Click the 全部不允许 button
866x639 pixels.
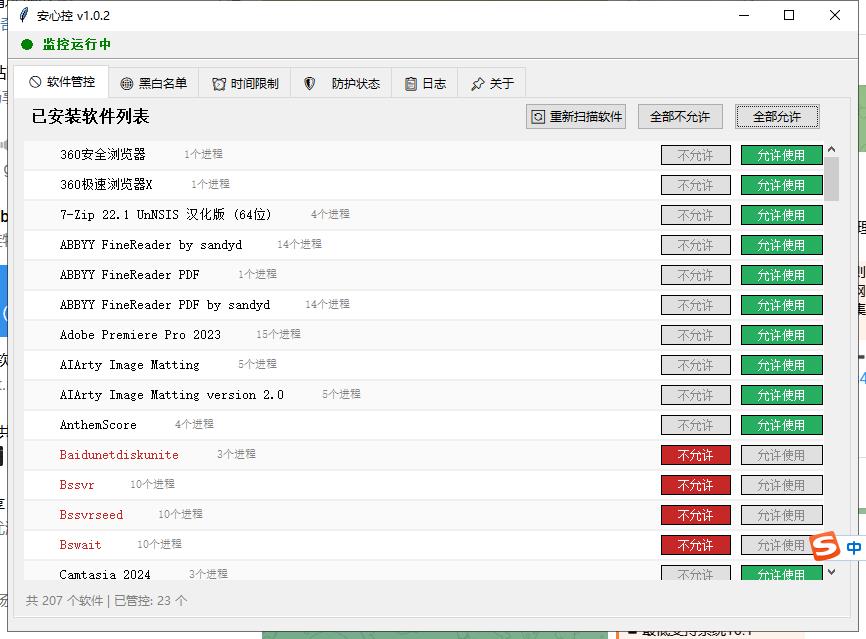click(680, 117)
